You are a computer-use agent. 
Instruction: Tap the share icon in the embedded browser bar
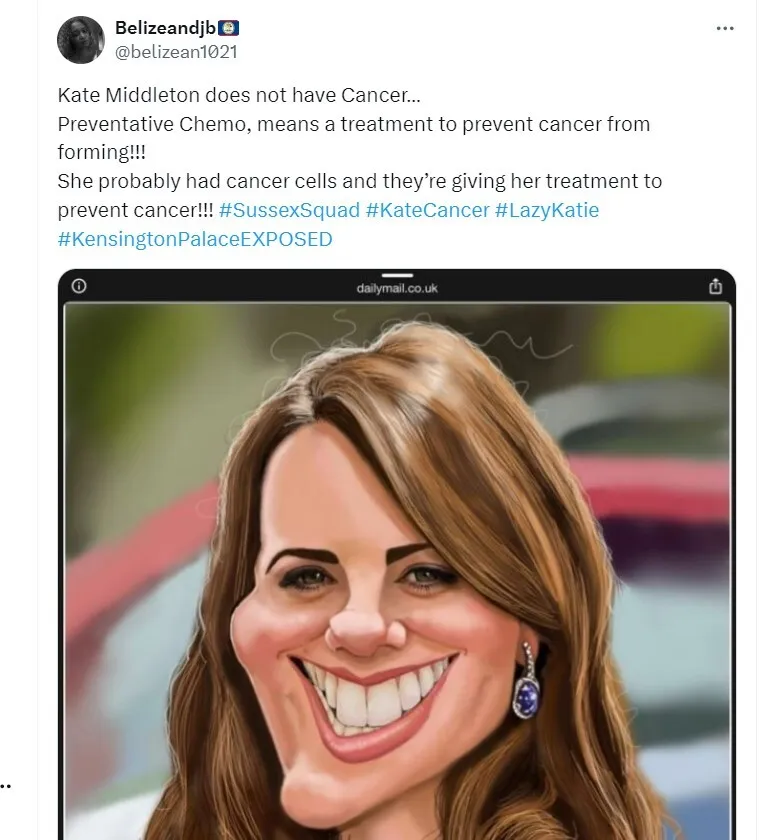click(715, 287)
